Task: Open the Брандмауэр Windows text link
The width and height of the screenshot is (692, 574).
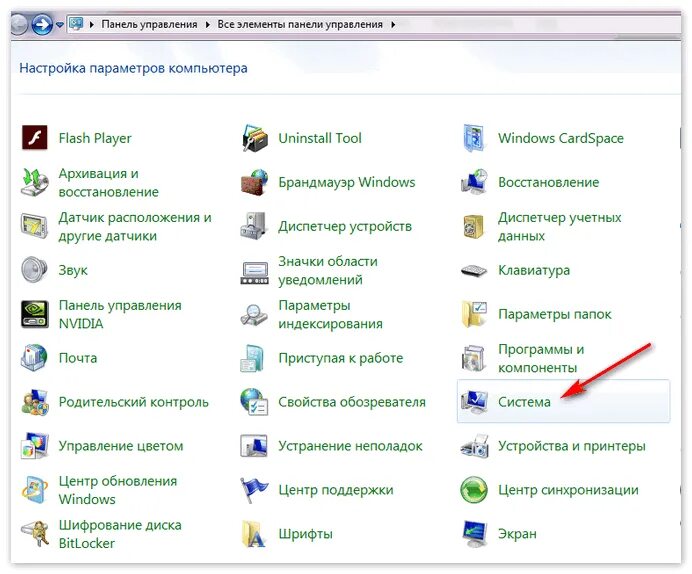Action: [x=347, y=182]
